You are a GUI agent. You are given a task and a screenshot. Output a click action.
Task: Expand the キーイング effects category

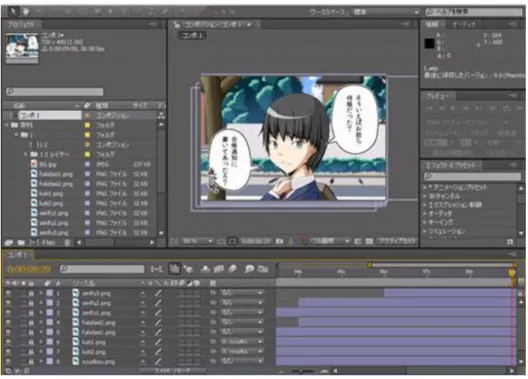point(425,222)
